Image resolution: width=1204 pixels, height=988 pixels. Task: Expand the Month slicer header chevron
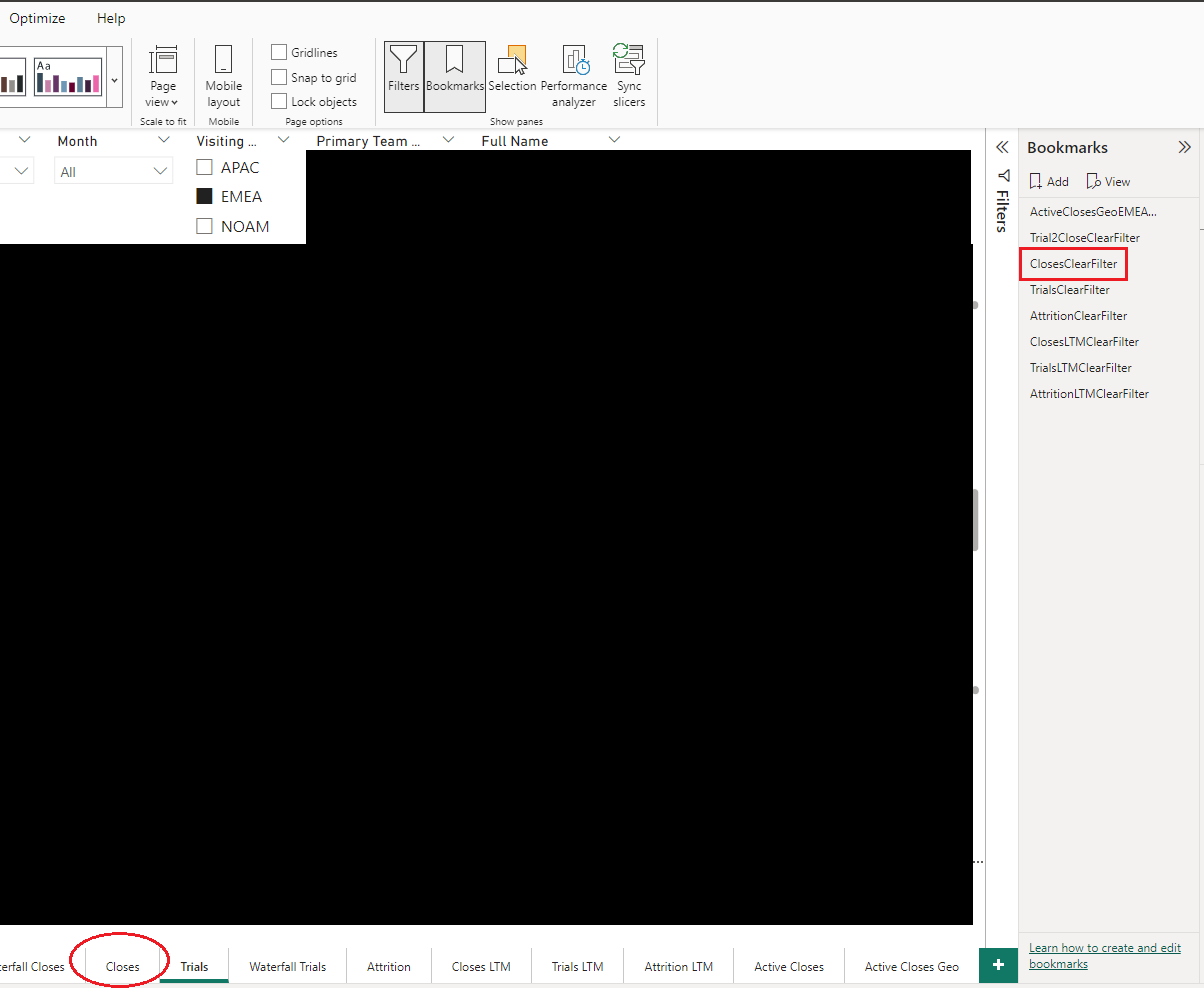click(x=164, y=140)
